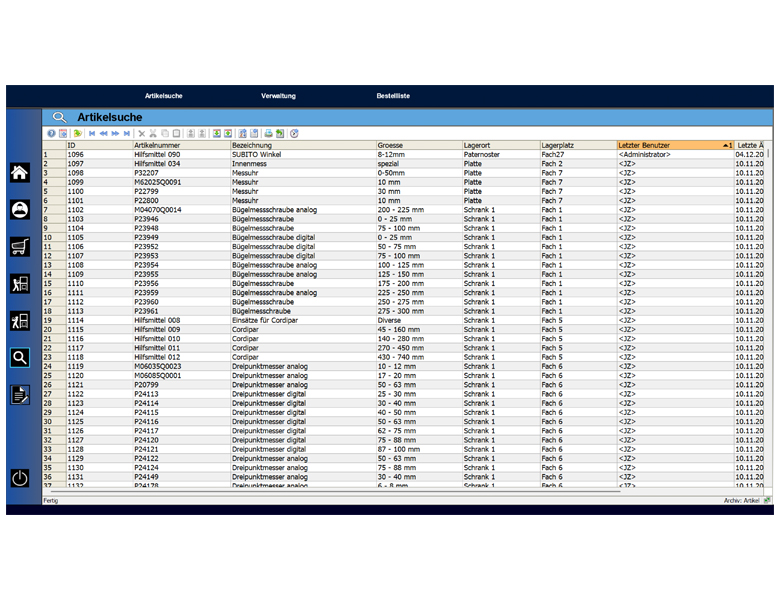Select cell 'M62025Q0091'
This screenshot has width=780, height=600.
182,182
